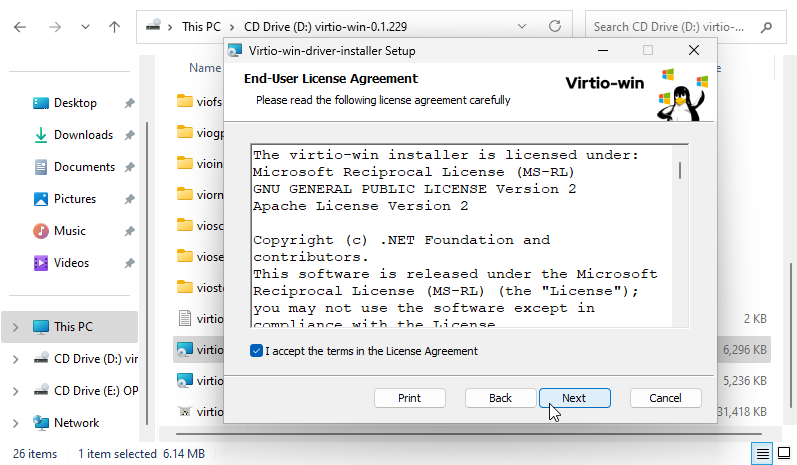Uncheck the accept license terms checkbox
Image resolution: width=797 pixels, height=465 pixels.
coord(258,351)
